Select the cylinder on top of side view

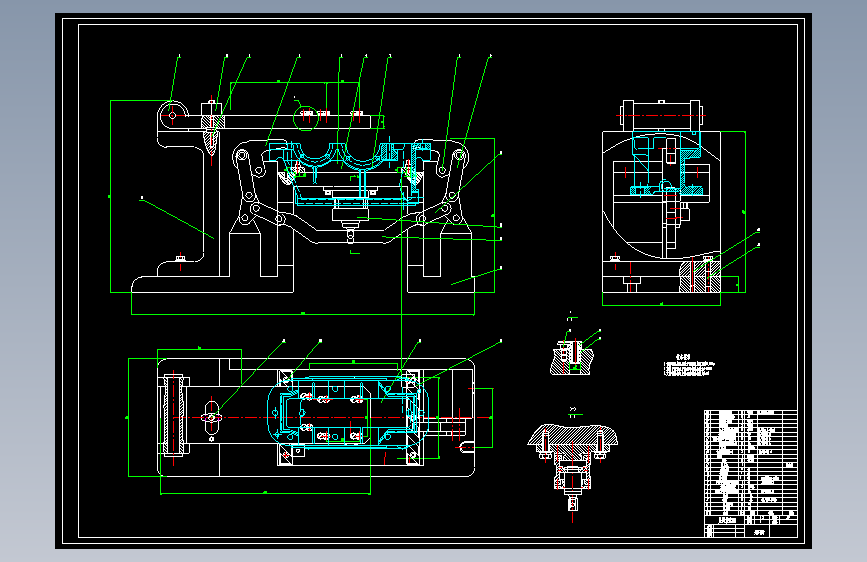pyautogui.click(x=661, y=115)
